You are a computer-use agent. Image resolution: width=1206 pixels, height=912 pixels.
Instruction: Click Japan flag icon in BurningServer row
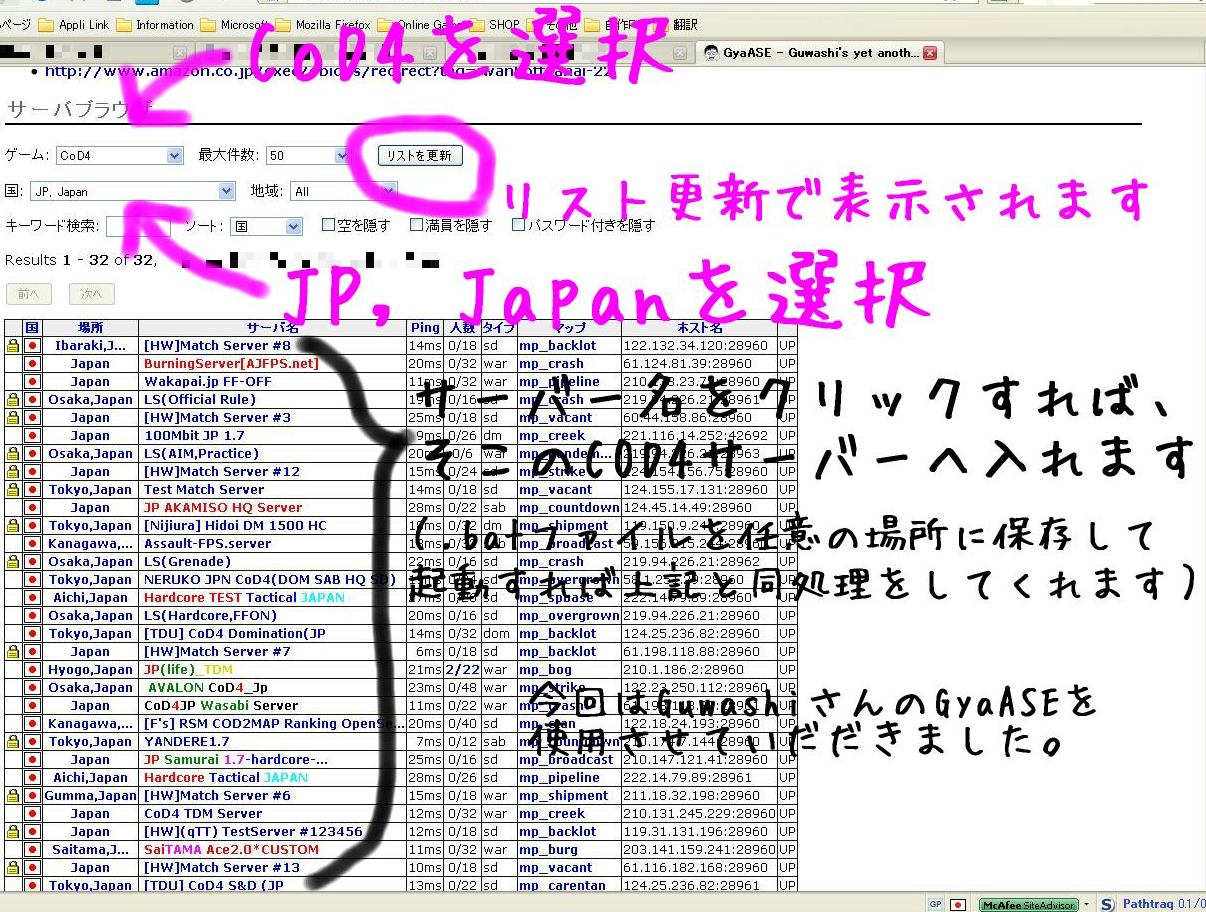(x=32, y=364)
